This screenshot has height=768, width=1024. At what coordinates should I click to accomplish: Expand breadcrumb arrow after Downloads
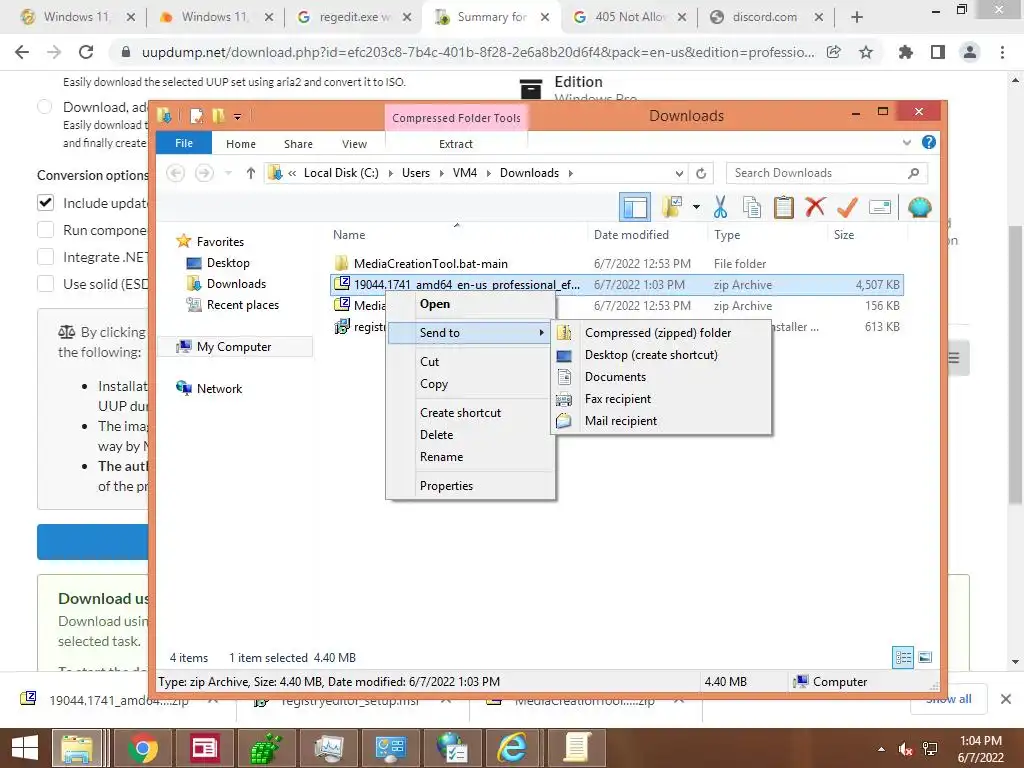pyautogui.click(x=571, y=173)
